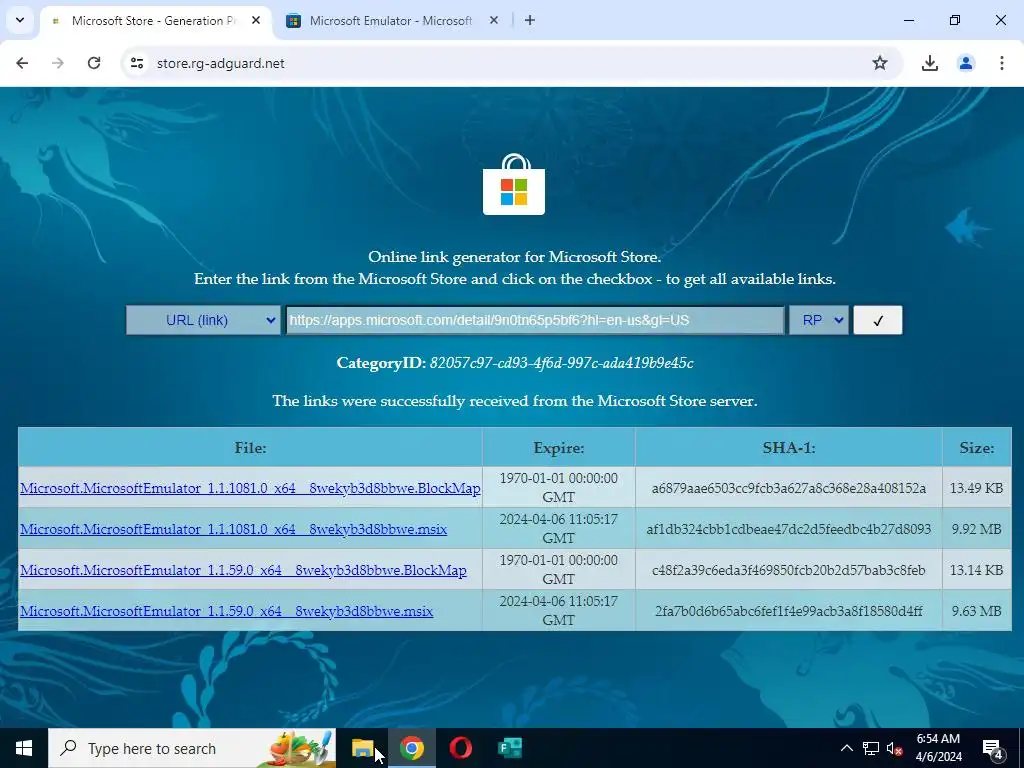Click SHA-1 hash 2fa7b0d6b65abc6fef1f4e99acb3a8f18580d4ff
1024x768 pixels.
pos(788,611)
